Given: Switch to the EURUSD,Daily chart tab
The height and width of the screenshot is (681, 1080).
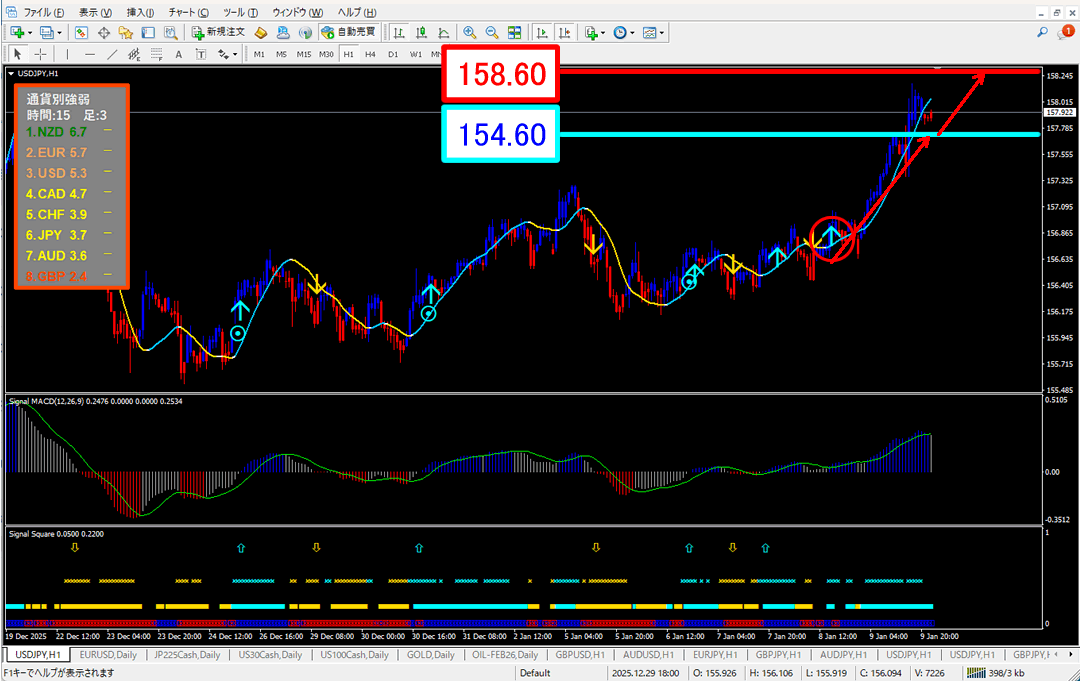Looking at the screenshot, I should pyautogui.click(x=106, y=654).
